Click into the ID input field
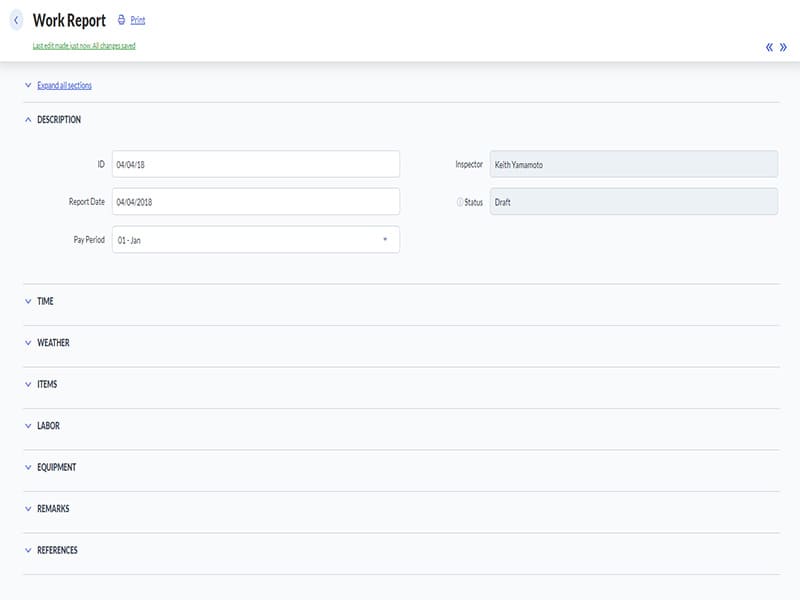The width and height of the screenshot is (800, 600). 255,164
